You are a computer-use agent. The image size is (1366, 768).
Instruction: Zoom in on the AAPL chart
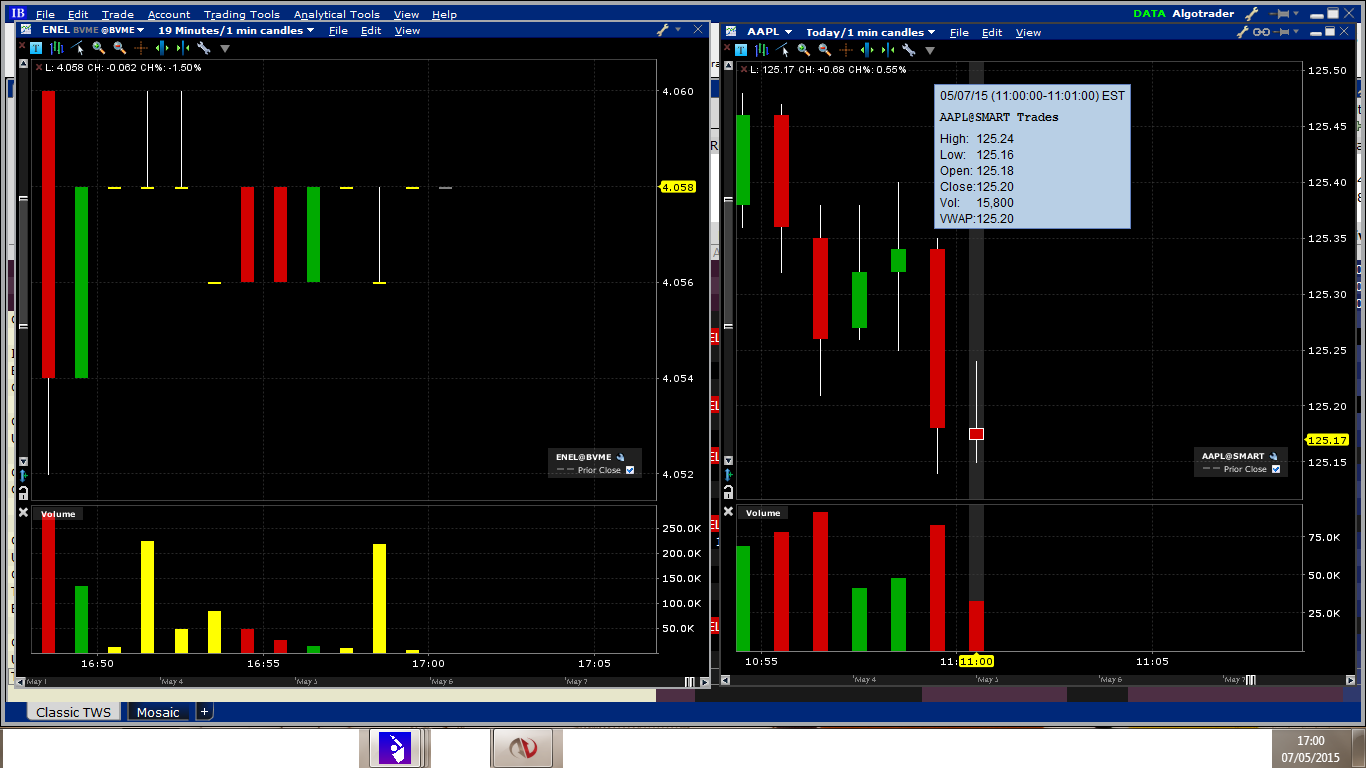tap(804, 50)
